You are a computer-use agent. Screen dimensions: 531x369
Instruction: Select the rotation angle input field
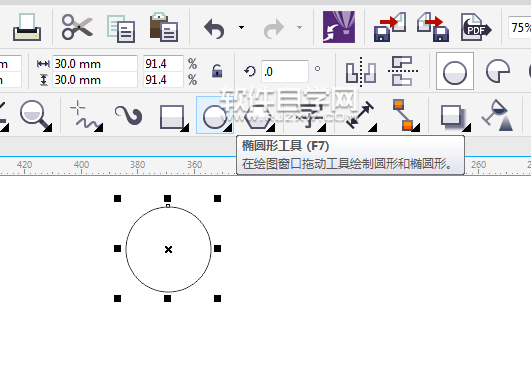click(284, 71)
